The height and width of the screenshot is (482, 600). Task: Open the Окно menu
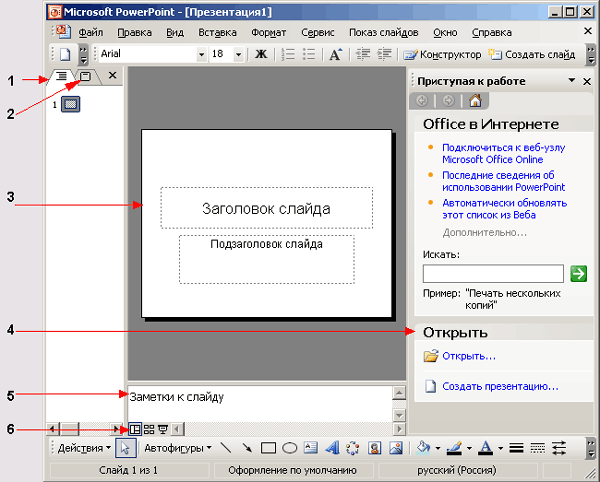[445, 33]
